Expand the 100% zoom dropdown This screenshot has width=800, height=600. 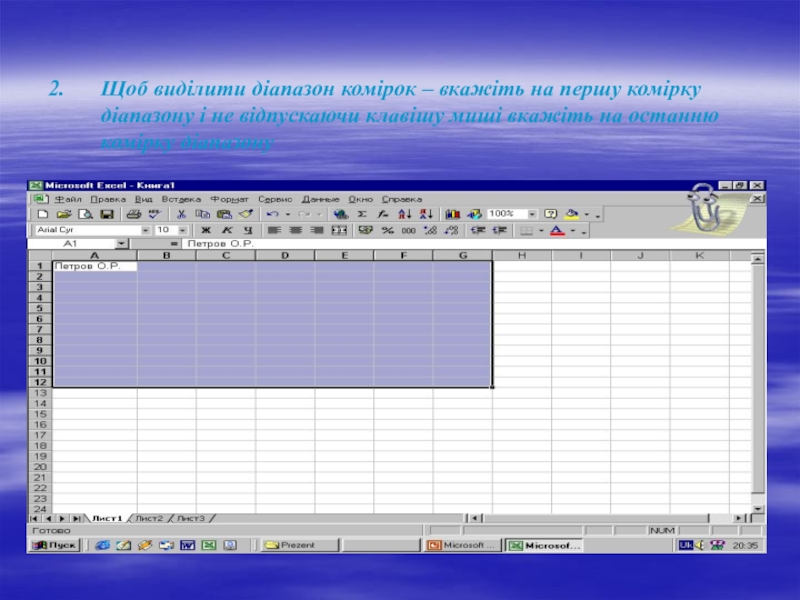(x=532, y=214)
